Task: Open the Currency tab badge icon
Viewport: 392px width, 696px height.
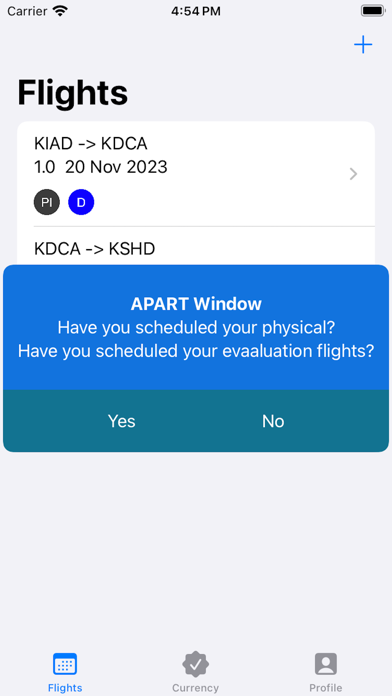Action: (195, 664)
